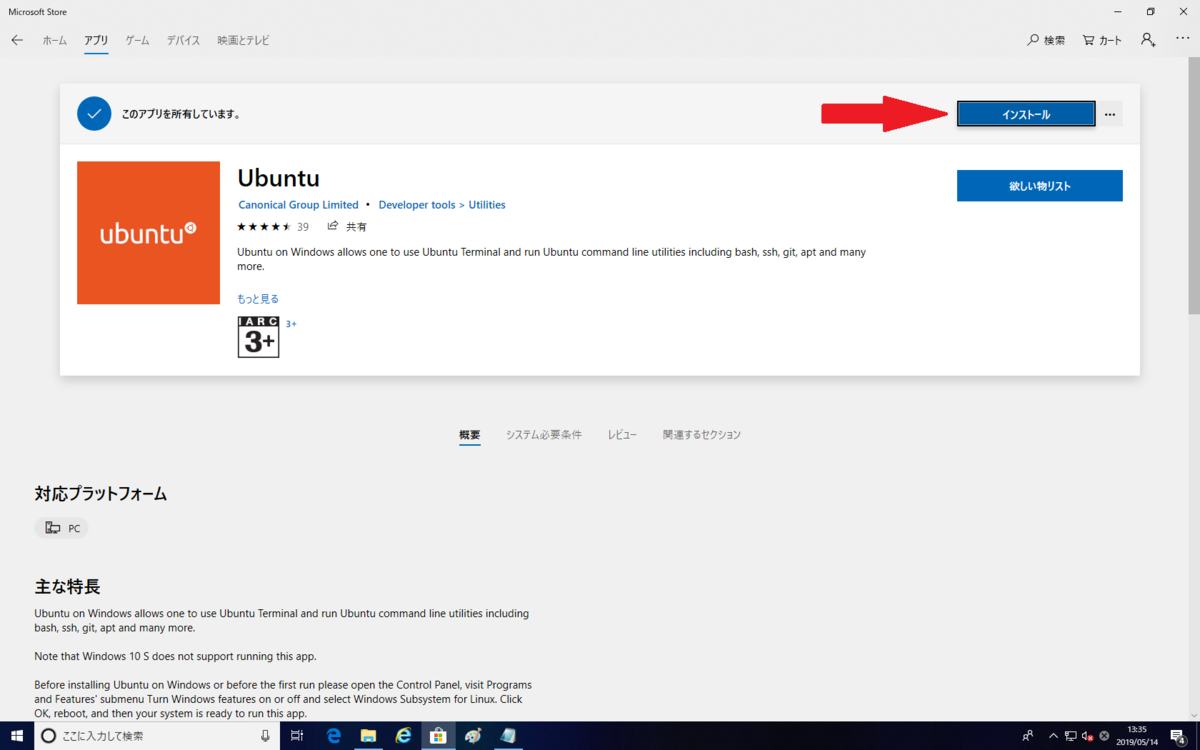
Task: Click the 対応プラットフォーム heading
Action: pyautogui.click(x=101, y=494)
